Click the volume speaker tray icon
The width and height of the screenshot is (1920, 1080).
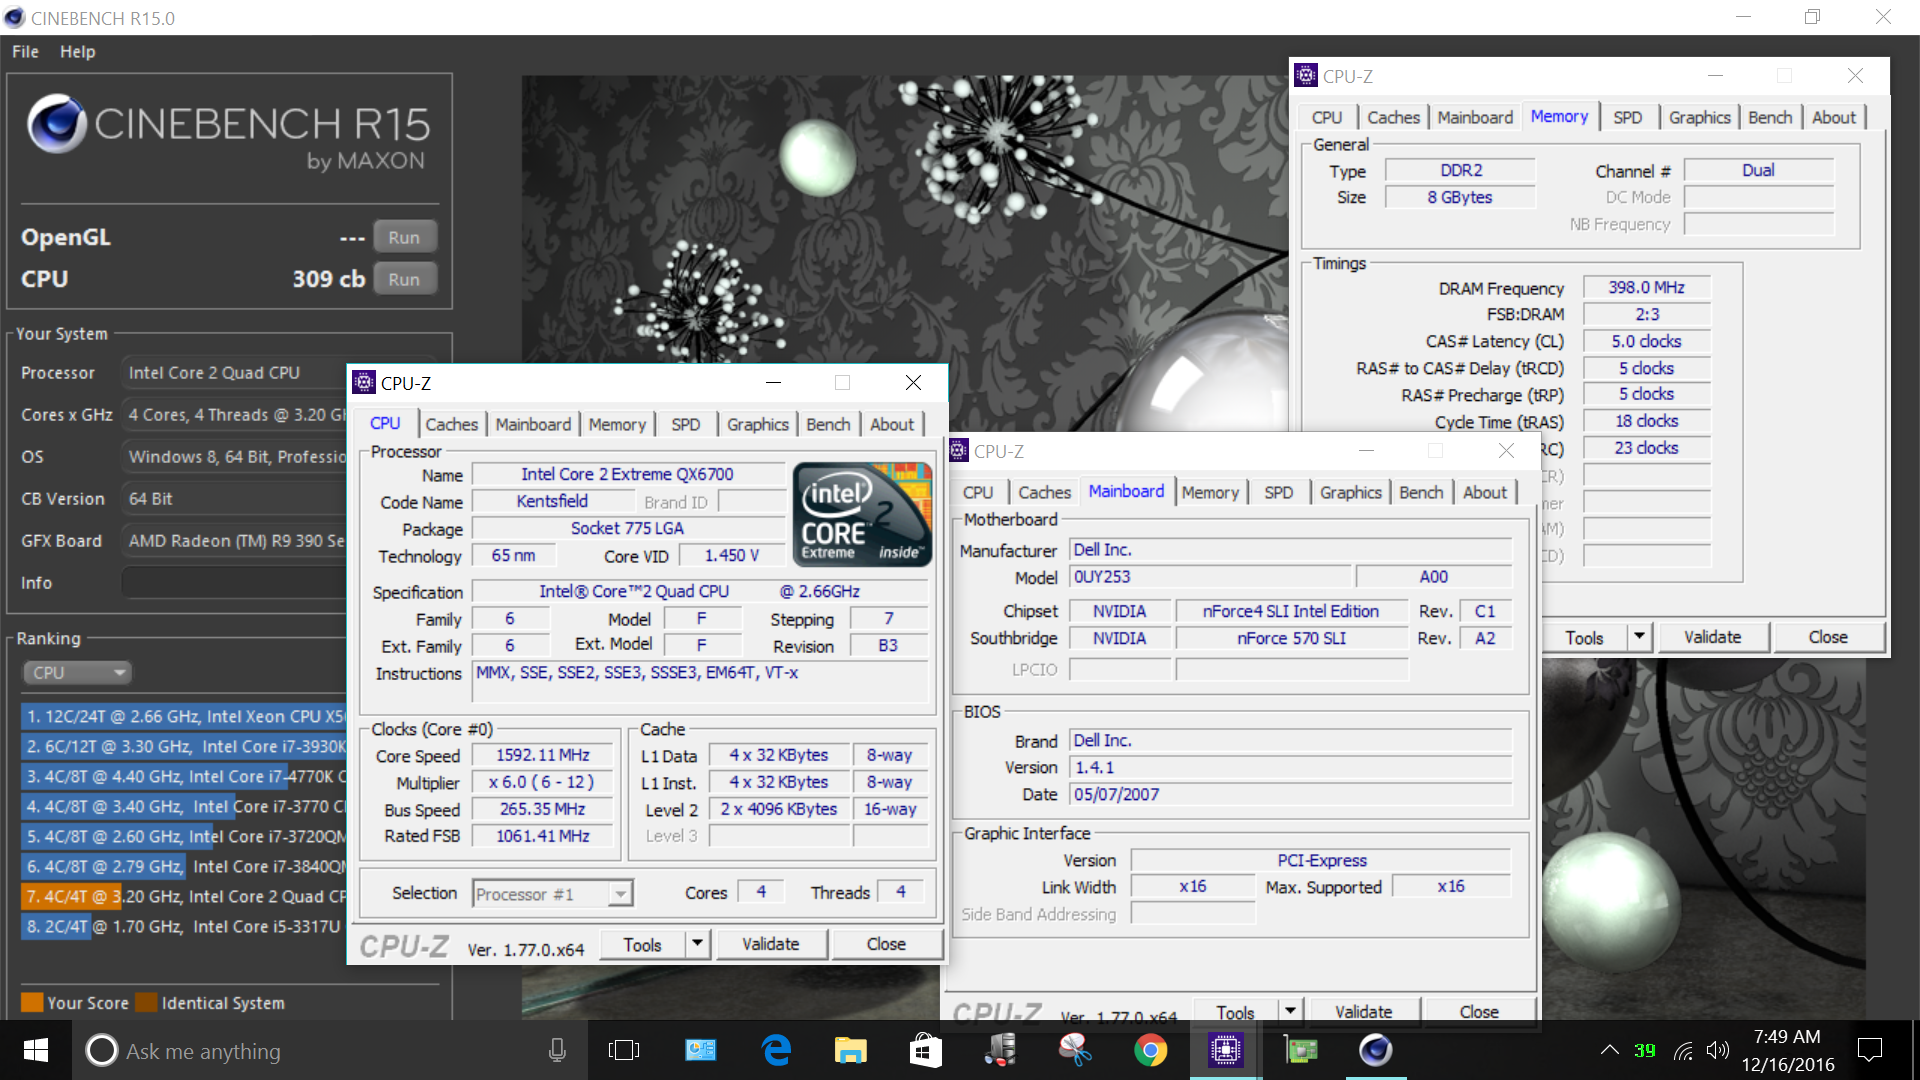pyautogui.click(x=1718, y=1050)
